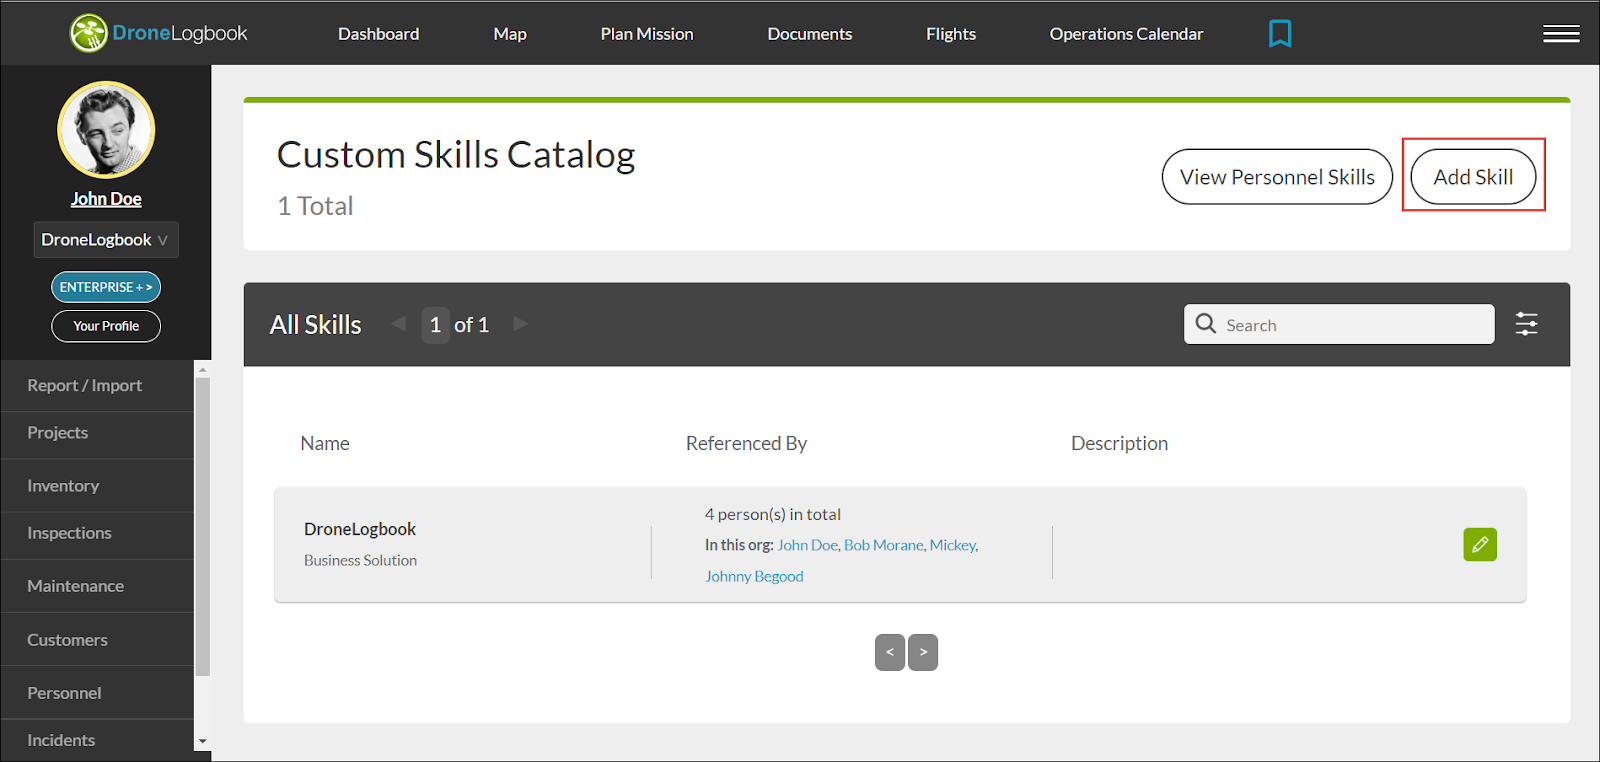Click the ENTERPRISE + > badge

[106, 287]
